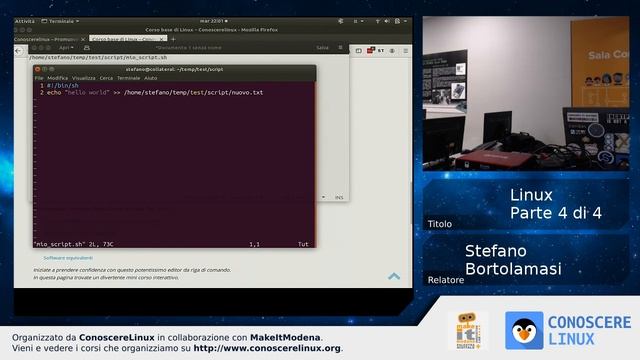The image size is (640, 360).
Task: Open the Apri dropdown in gedit
Action: [66, 48]
